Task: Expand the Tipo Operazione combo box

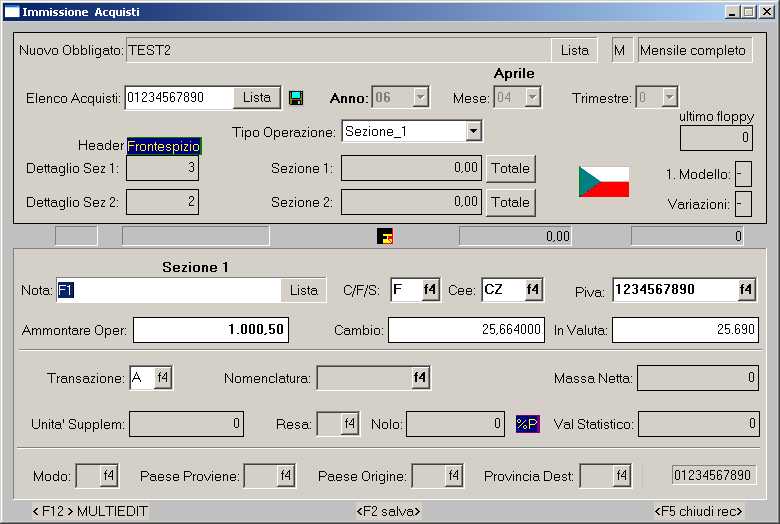Action: coord(474,131)
